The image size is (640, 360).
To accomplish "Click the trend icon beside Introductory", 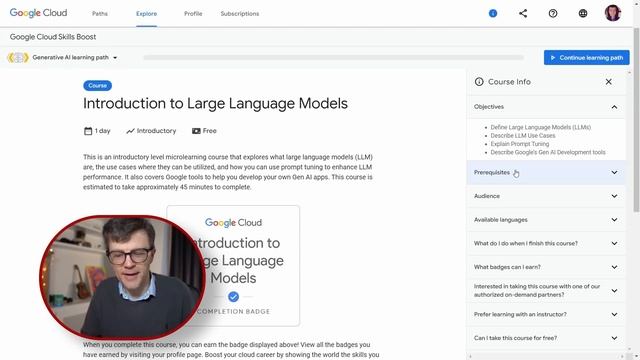I will [130, 131].
